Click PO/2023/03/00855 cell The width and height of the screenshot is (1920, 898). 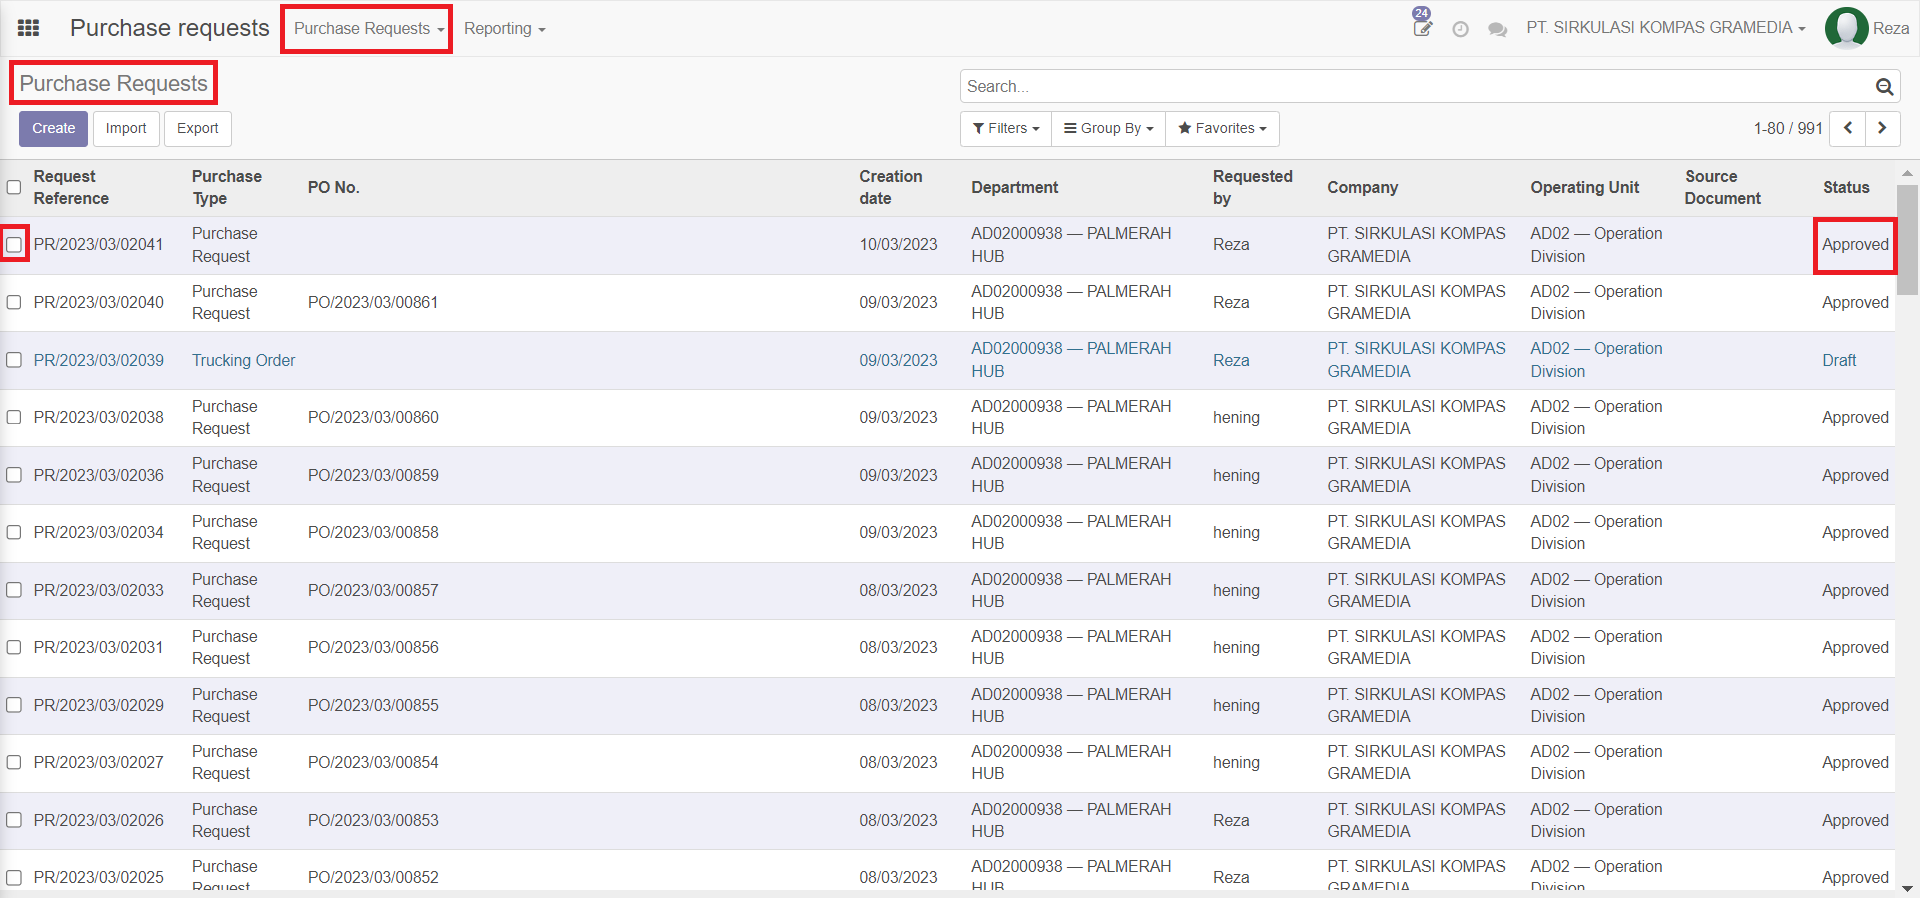373,705
